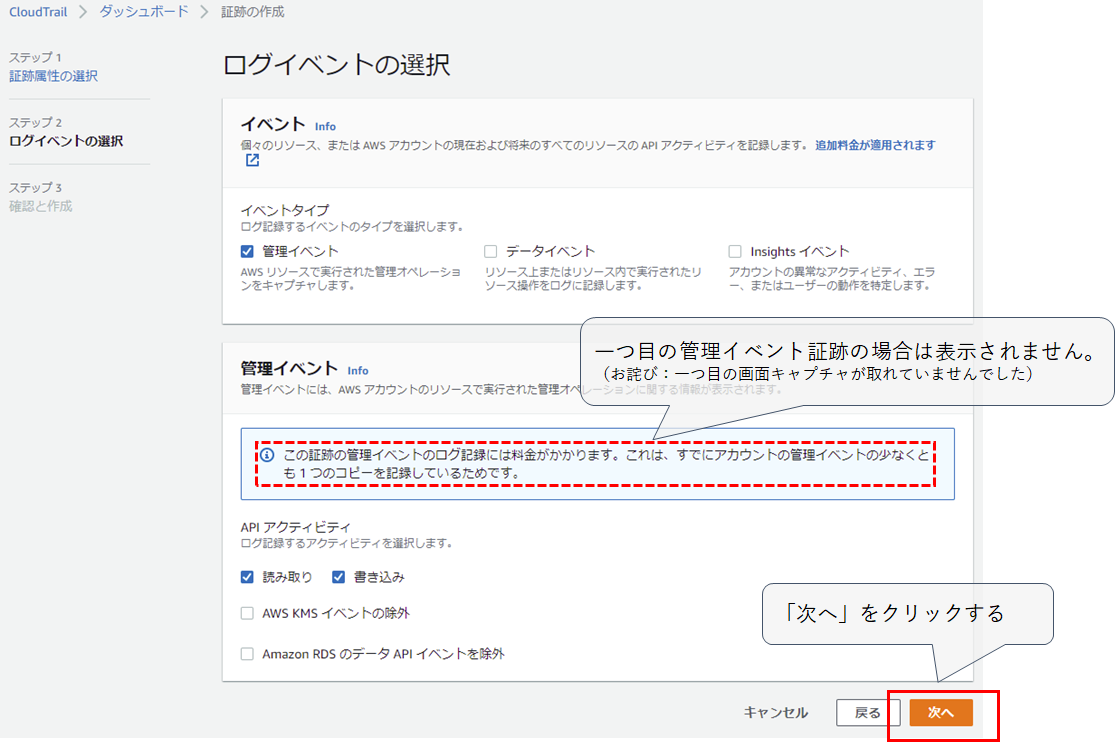Check Amazon RDS のデータ API イベントを除外

(x=247, y=654)
